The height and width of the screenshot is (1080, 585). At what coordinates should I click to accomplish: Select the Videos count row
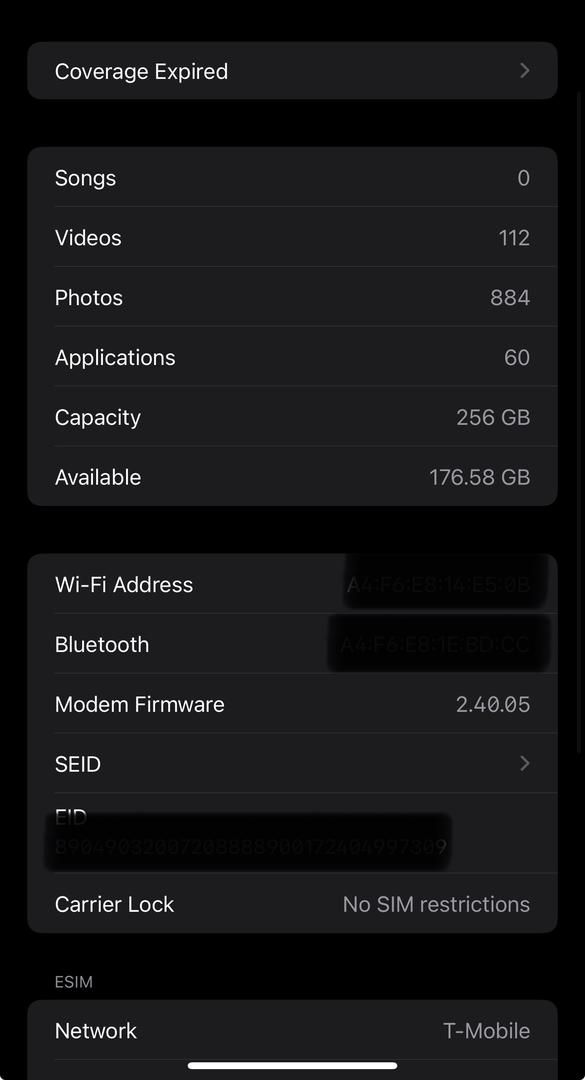coord(292,238)
